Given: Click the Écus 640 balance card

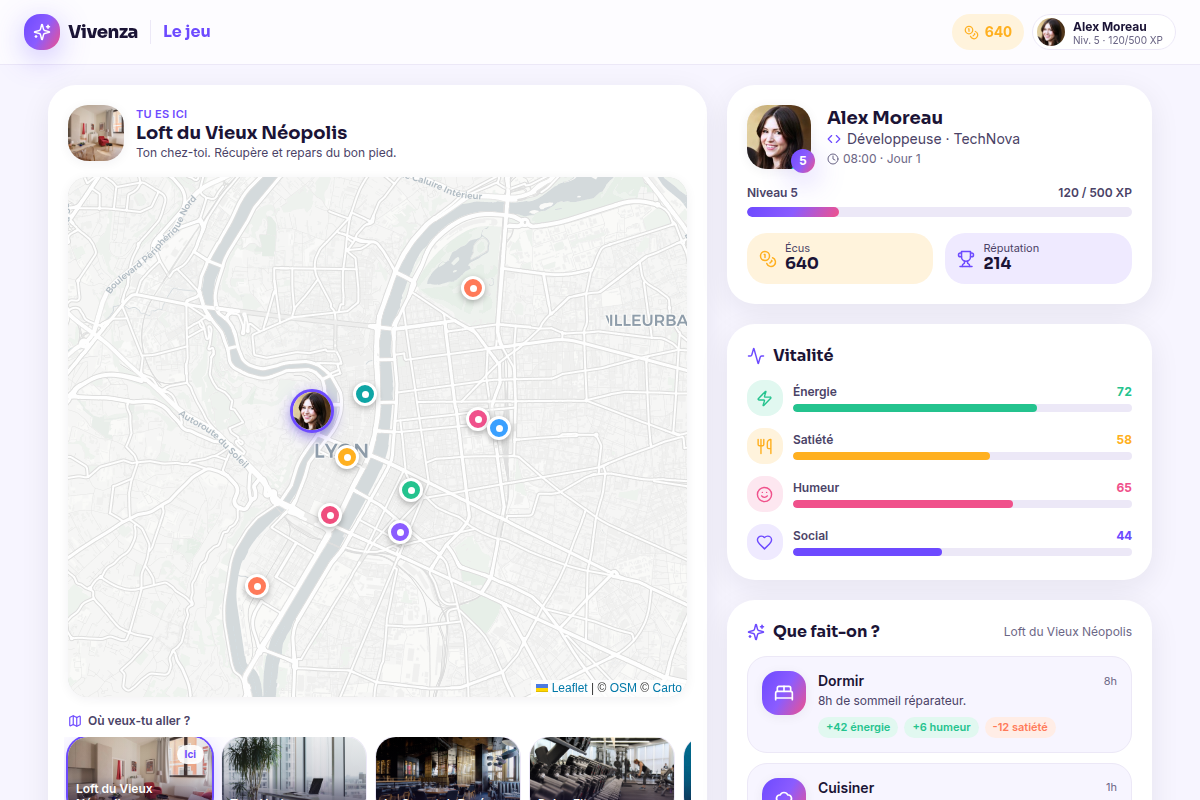Looking at the screenshot, I should [840, 259].
